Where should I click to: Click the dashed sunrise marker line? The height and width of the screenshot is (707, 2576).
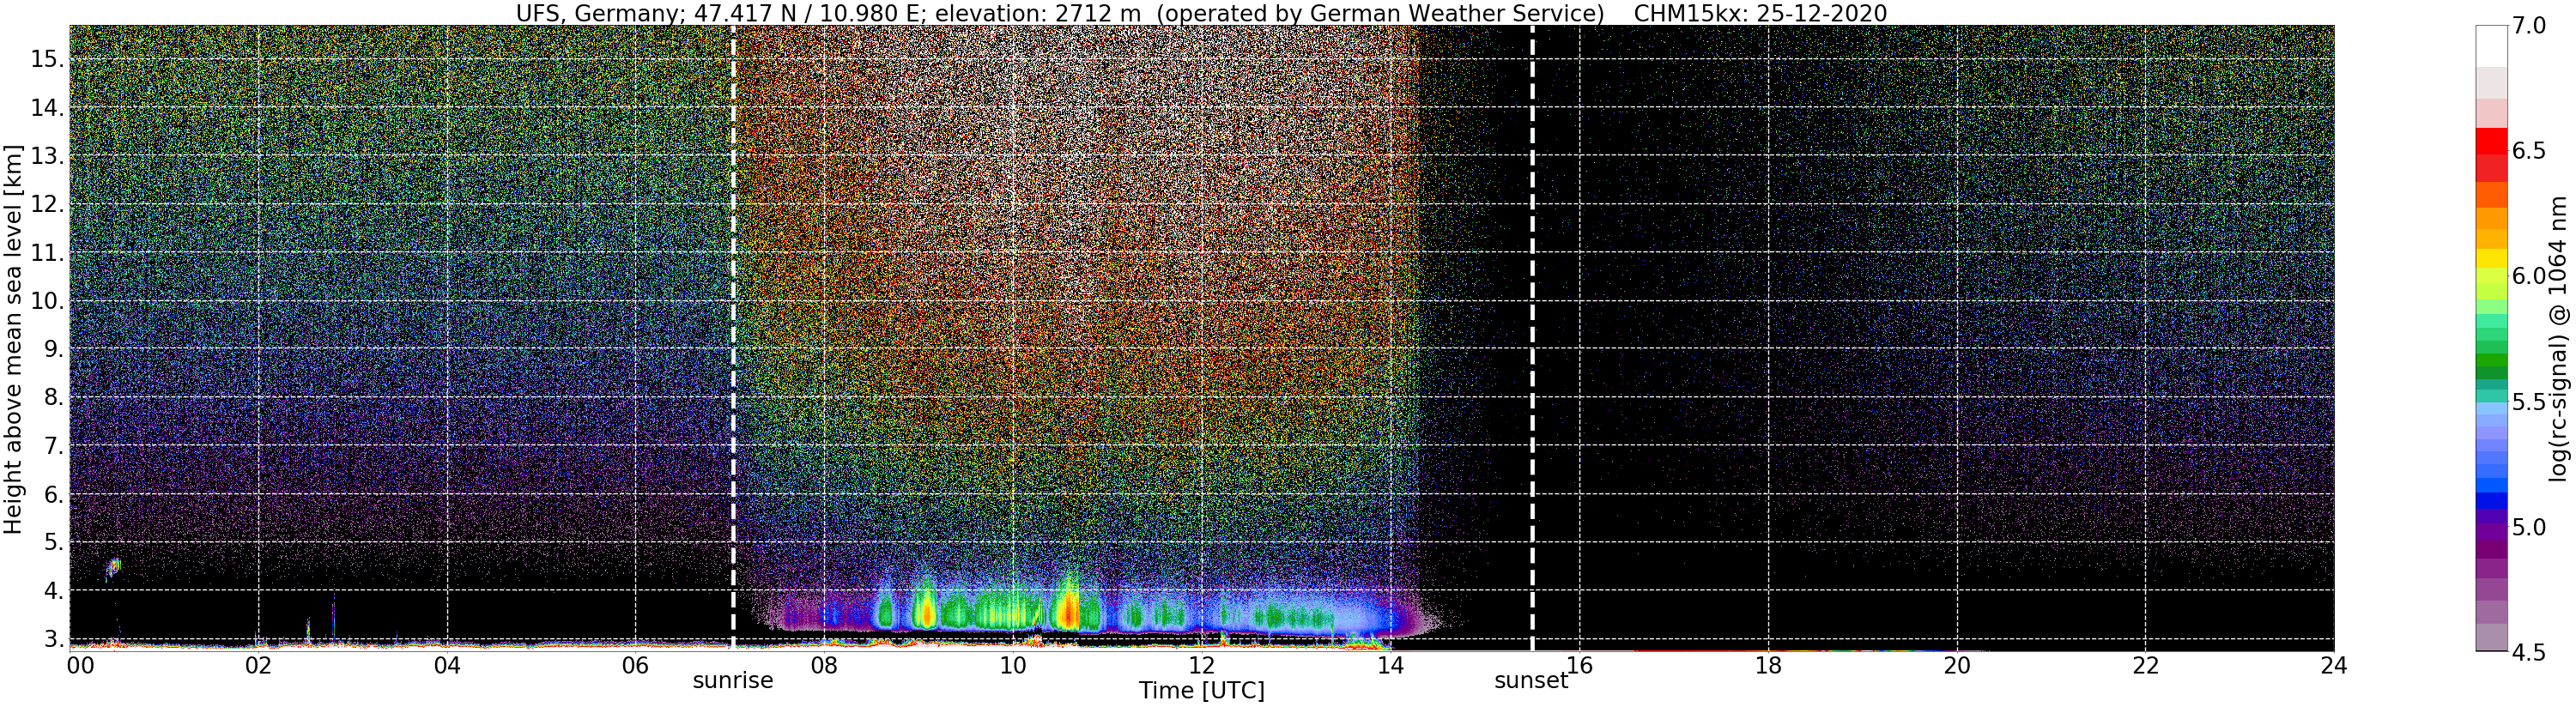coord(733,338)
